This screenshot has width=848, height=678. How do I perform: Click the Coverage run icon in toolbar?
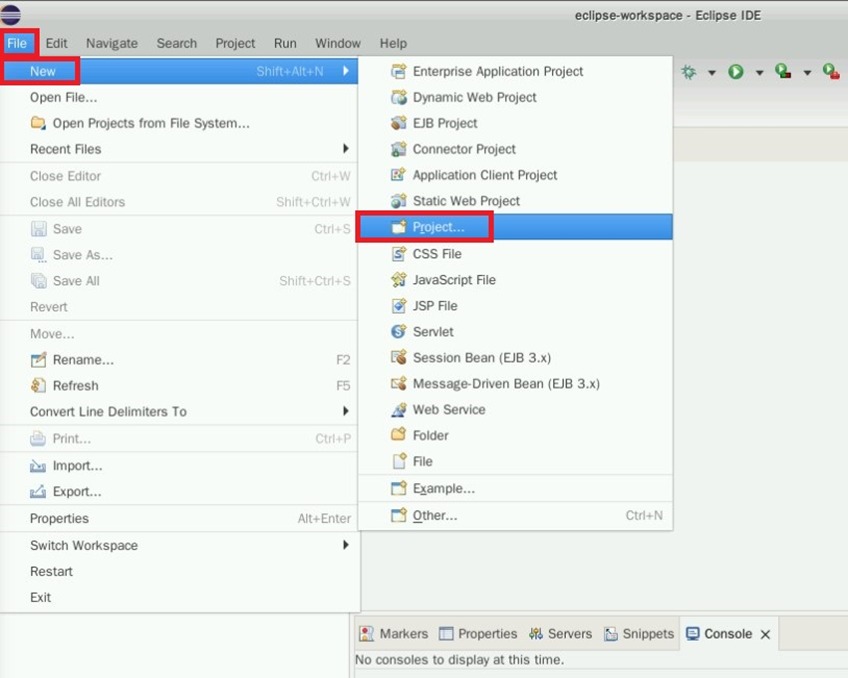pyautogui.click(x=783, y=72)
